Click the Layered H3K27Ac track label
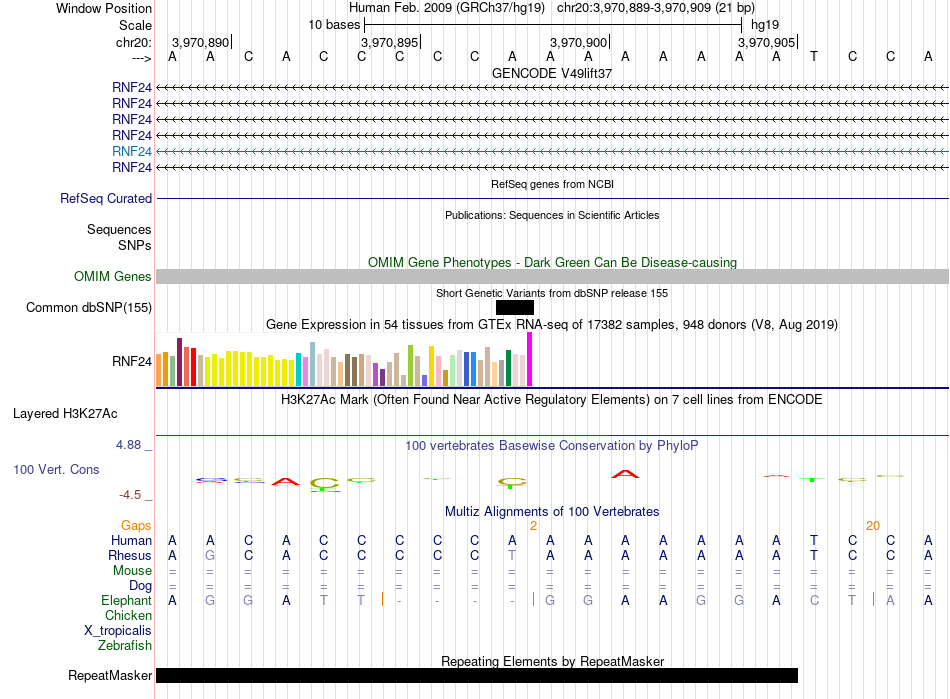 click(x=65, y=414)
